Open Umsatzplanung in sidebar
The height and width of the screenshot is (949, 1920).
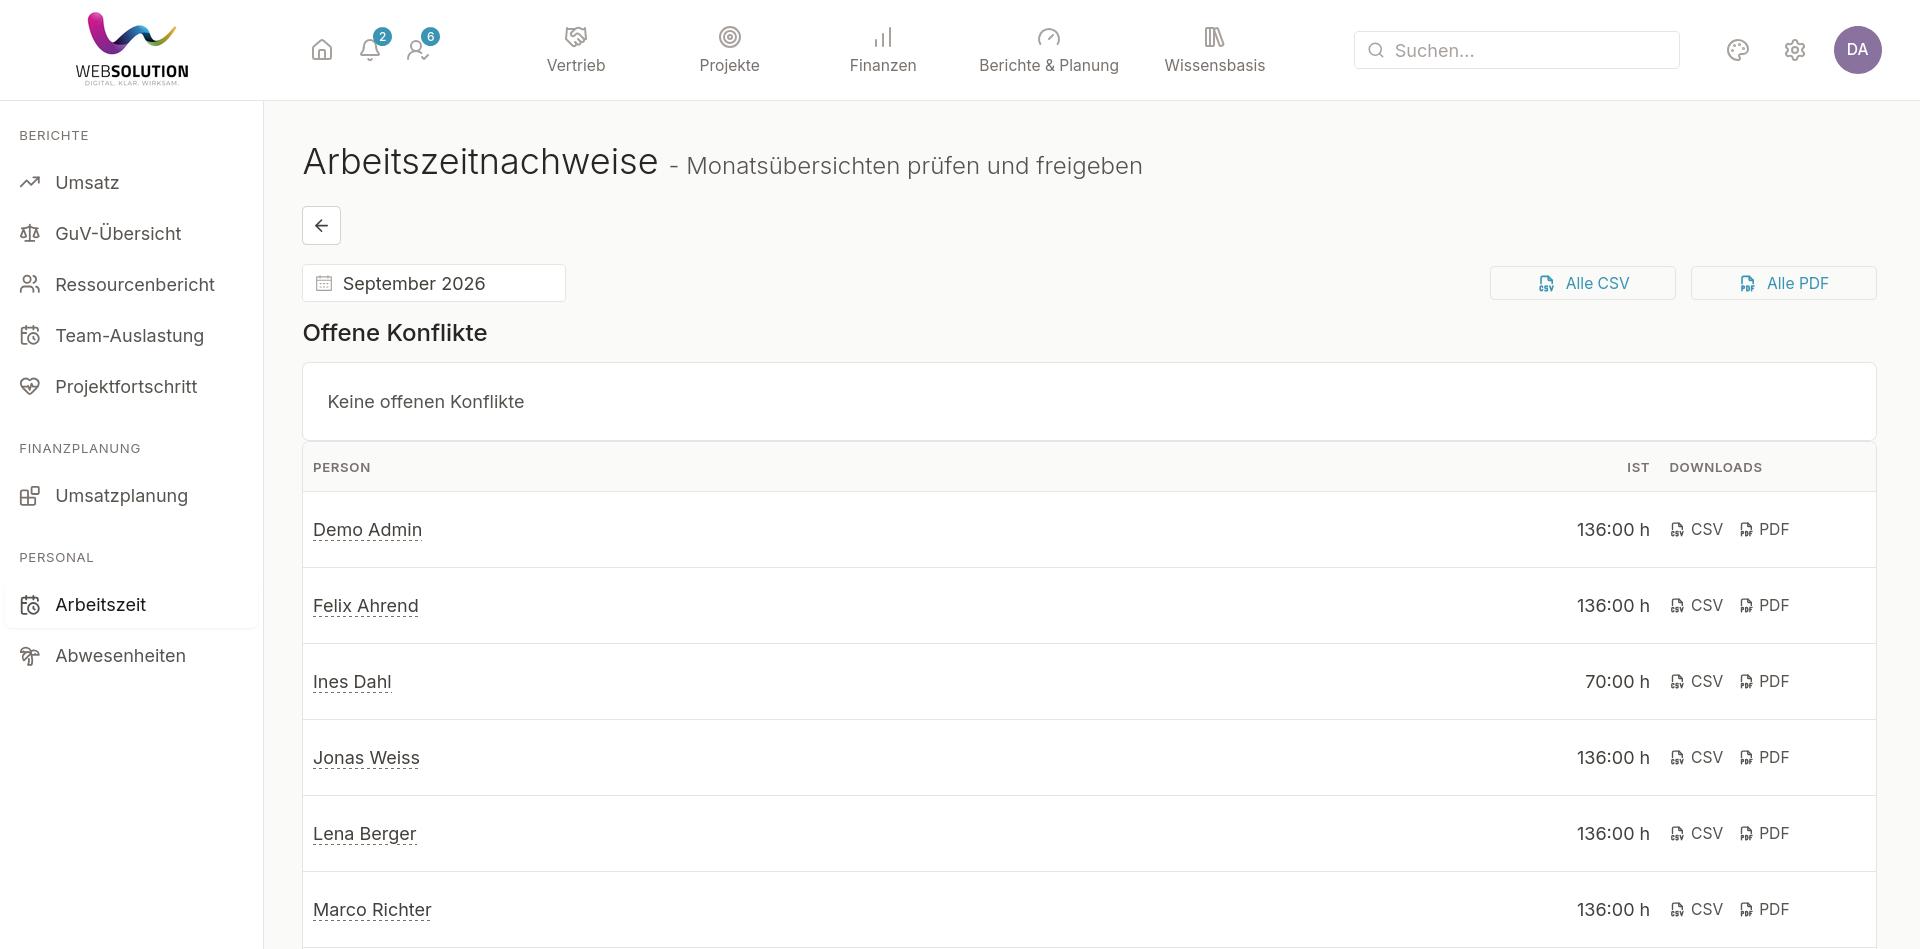[x=130, y=496]
